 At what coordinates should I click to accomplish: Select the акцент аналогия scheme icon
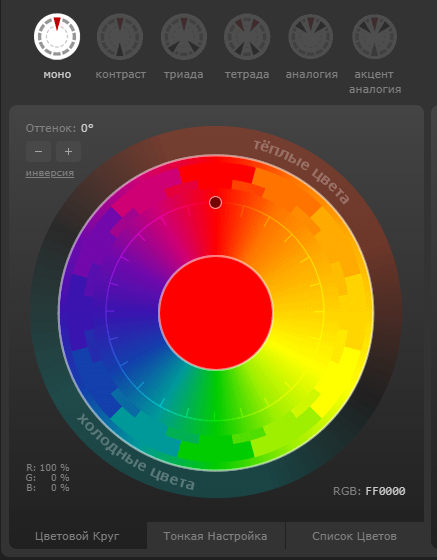click(375, 36)
